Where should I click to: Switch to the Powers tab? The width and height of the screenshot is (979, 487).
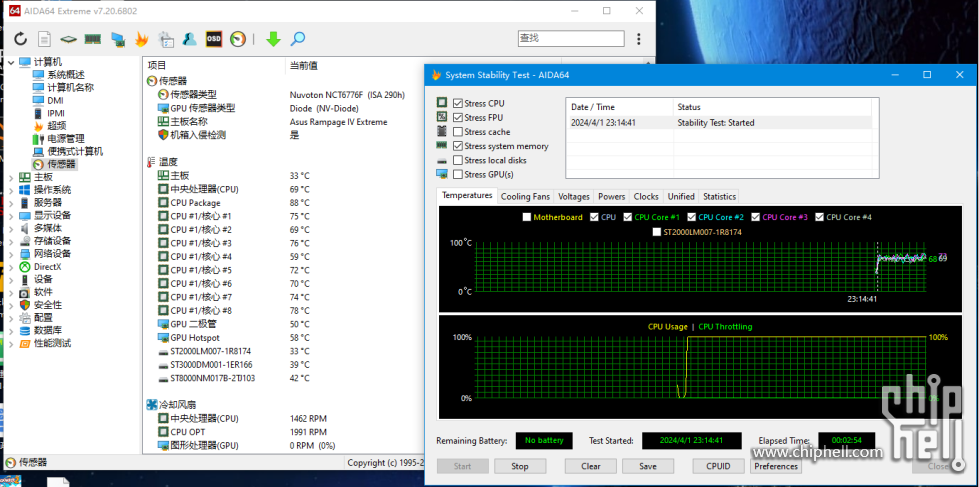coord(611,196)
